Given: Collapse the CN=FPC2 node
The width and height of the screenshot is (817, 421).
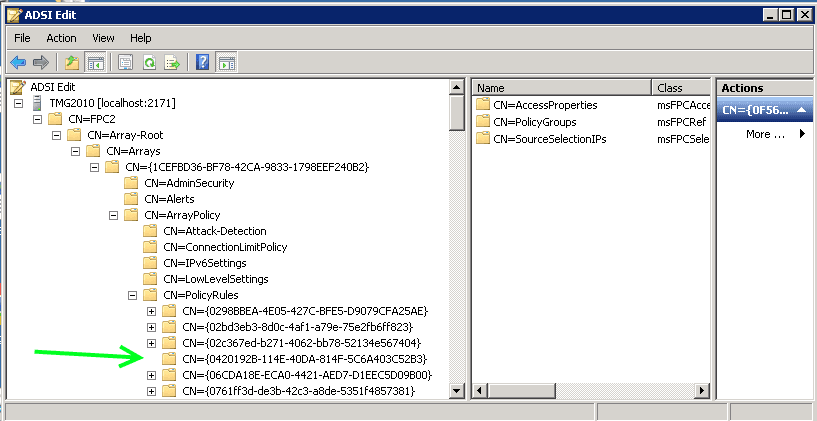Looking at the screenshot, I should (x=37, y=119).
